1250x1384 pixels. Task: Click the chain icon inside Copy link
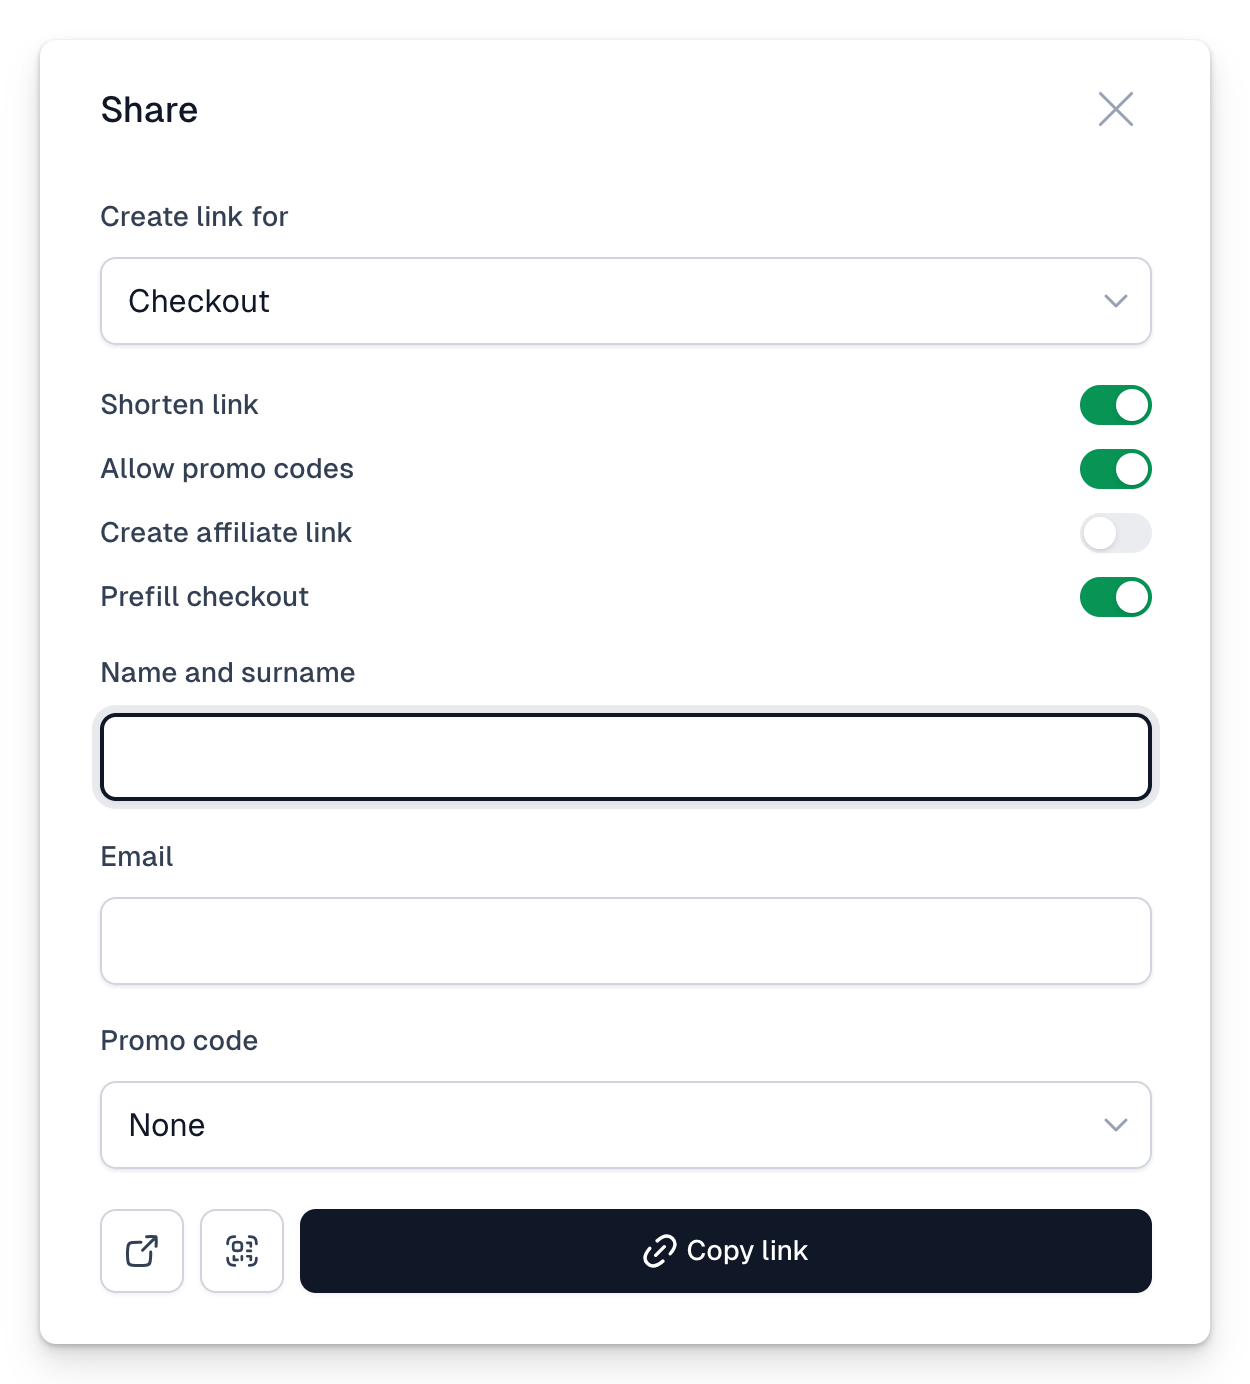[x=660, y=1251]
